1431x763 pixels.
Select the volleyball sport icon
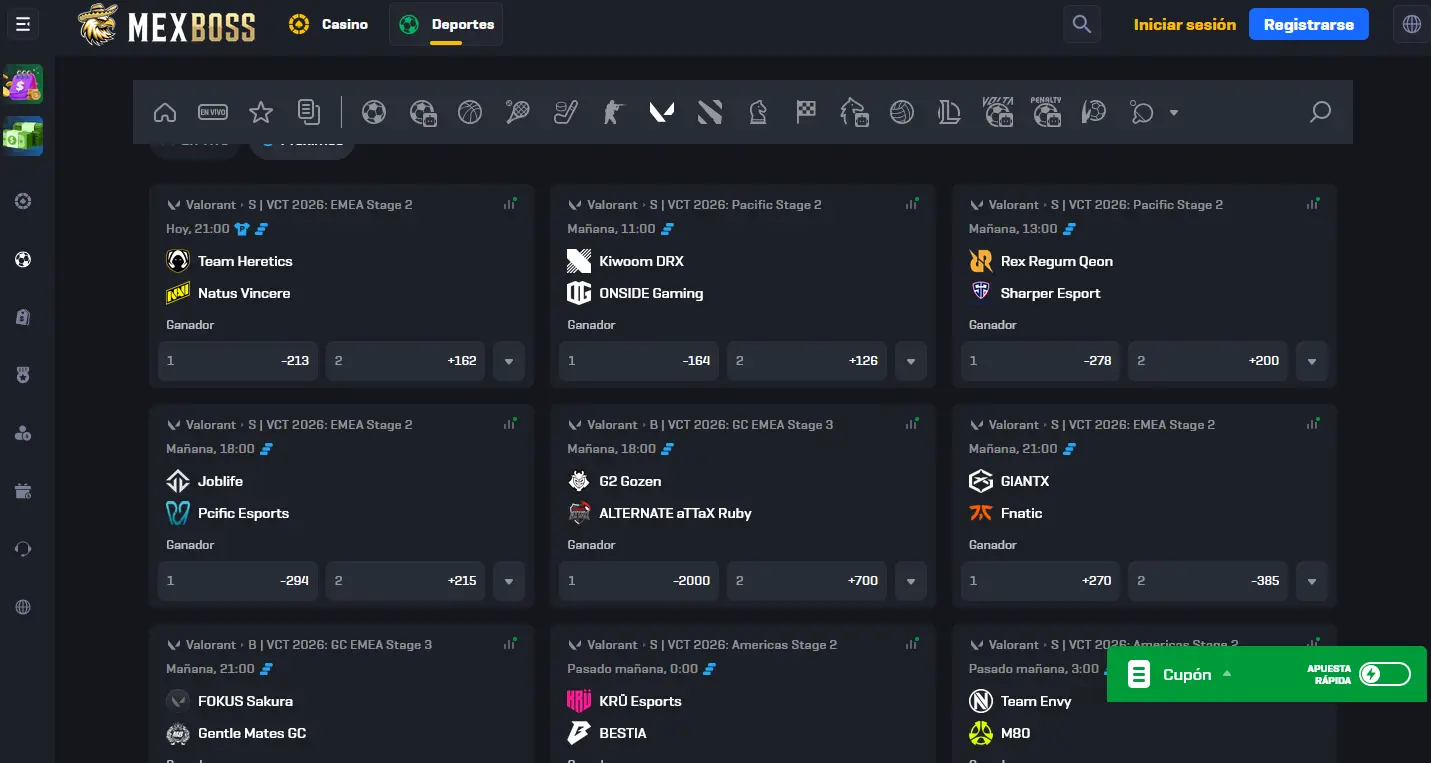[x=902, y=112]
